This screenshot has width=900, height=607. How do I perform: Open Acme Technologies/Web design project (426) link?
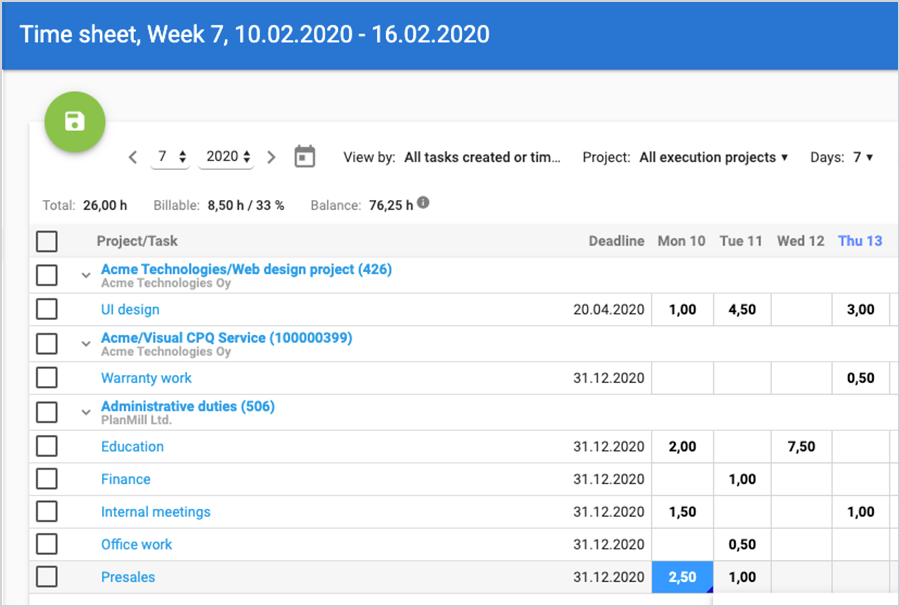tap(246, 269)
